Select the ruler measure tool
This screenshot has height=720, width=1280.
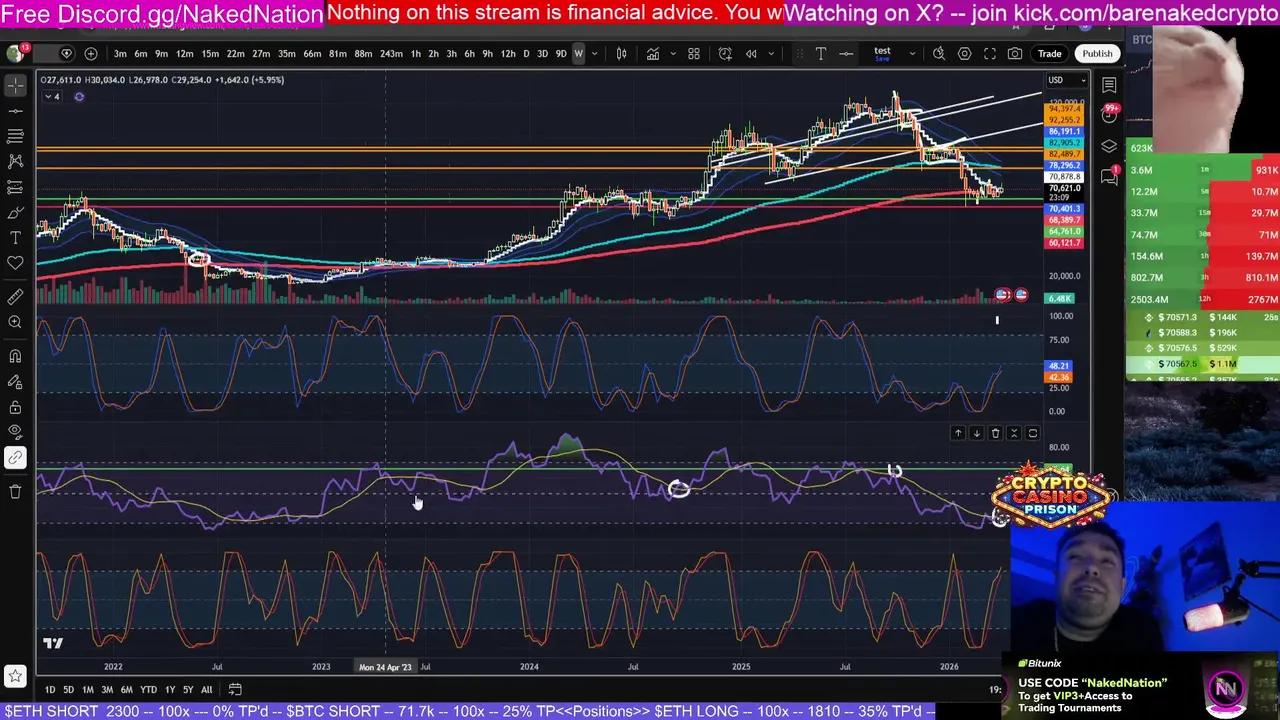click(x=15, y=297)
